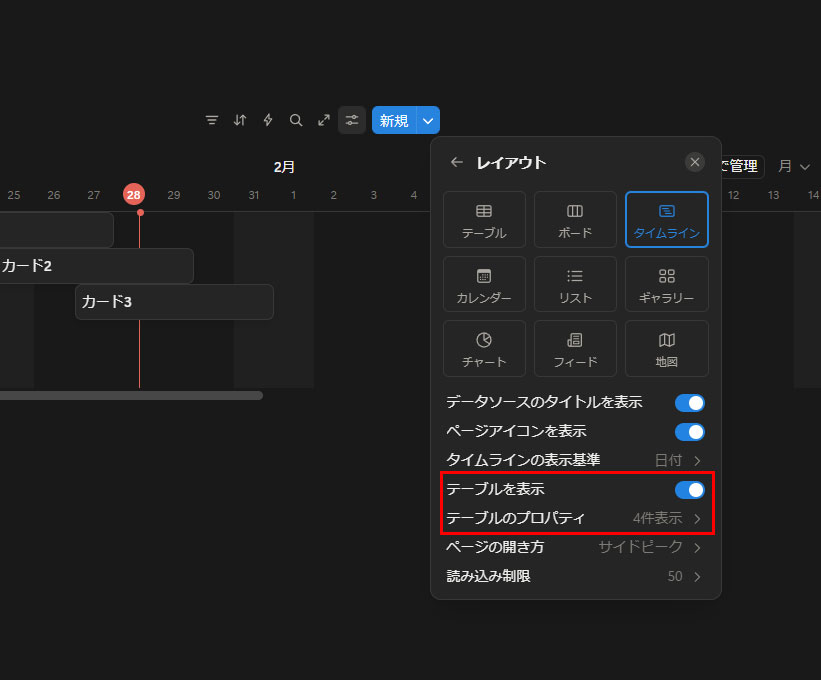Open the sort options icon
This screenshot has height=680, width=821.
point(240,120)
